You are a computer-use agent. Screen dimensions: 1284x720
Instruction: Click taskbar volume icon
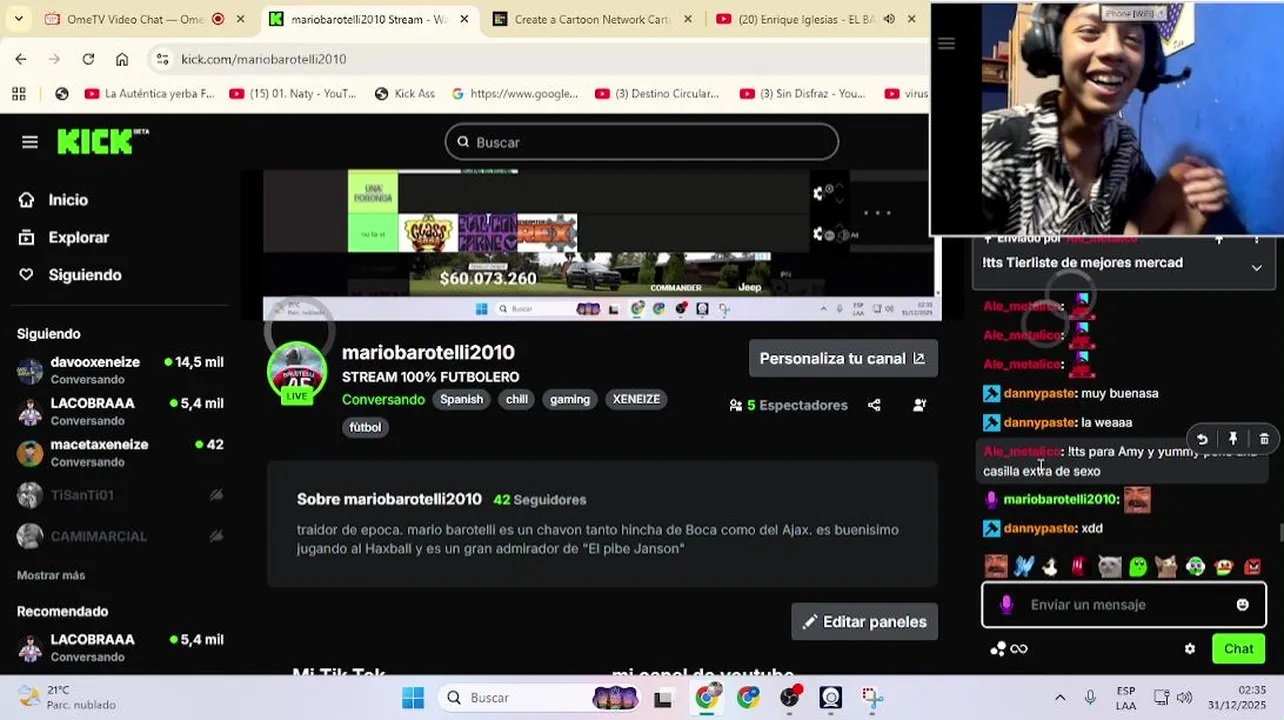1185,698
